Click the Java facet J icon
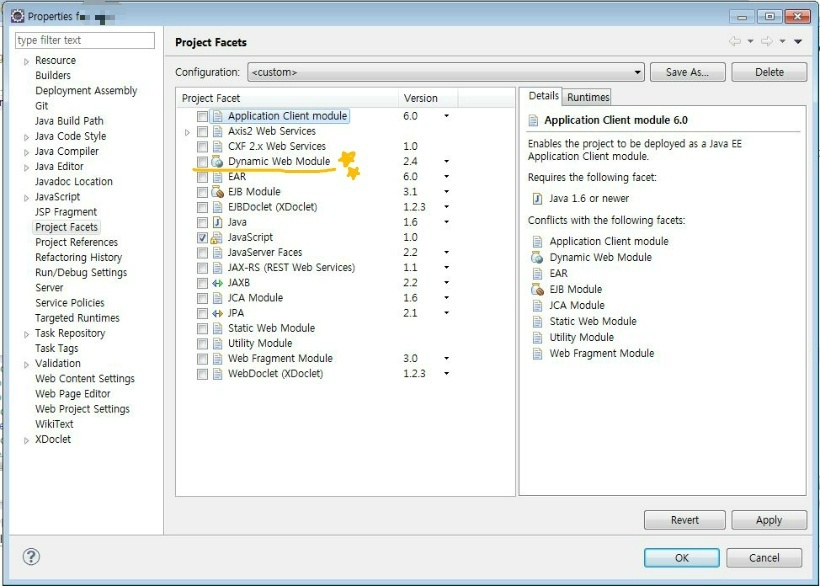This screenshot has width=820, height=586. (x=218, y=222)
